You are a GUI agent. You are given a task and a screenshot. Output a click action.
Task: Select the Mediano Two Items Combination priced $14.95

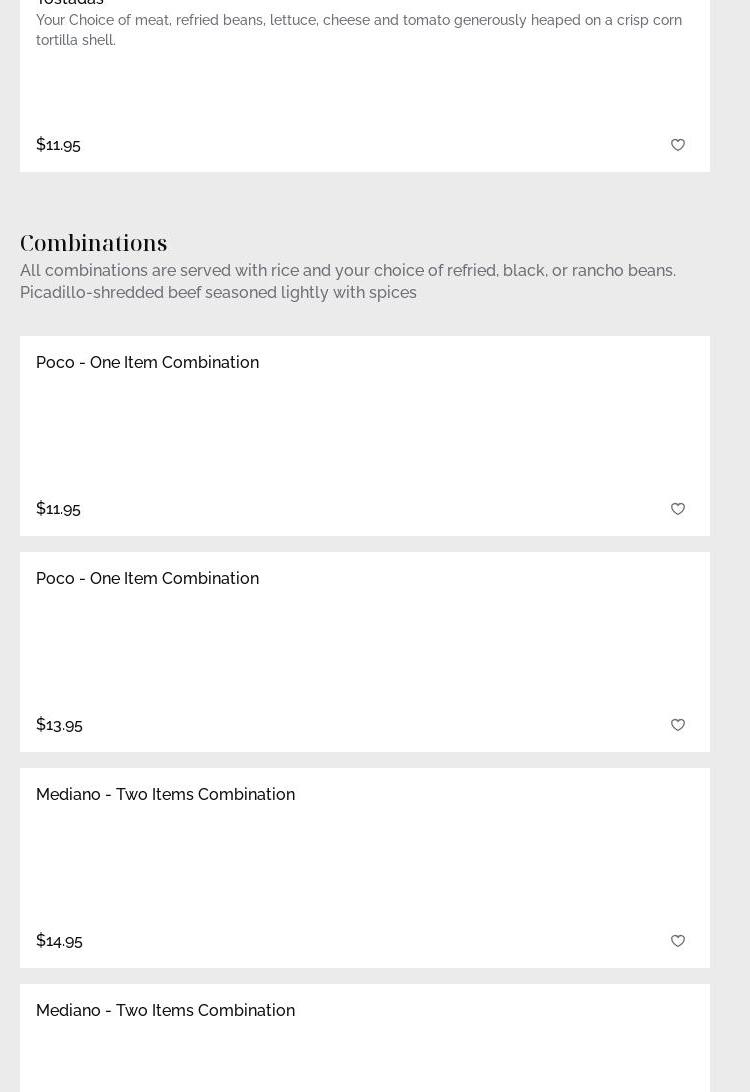tap(165, 795)
